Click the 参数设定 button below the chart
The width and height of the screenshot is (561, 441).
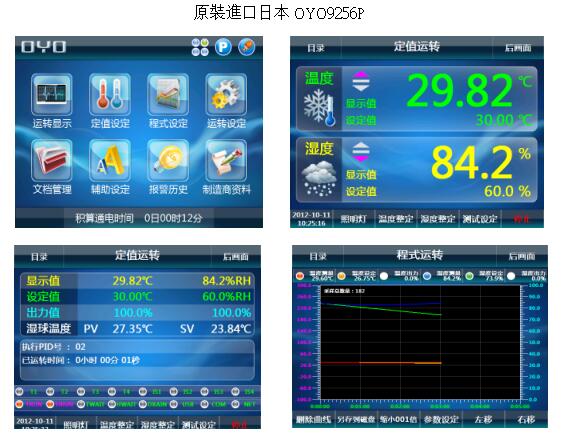441,419
